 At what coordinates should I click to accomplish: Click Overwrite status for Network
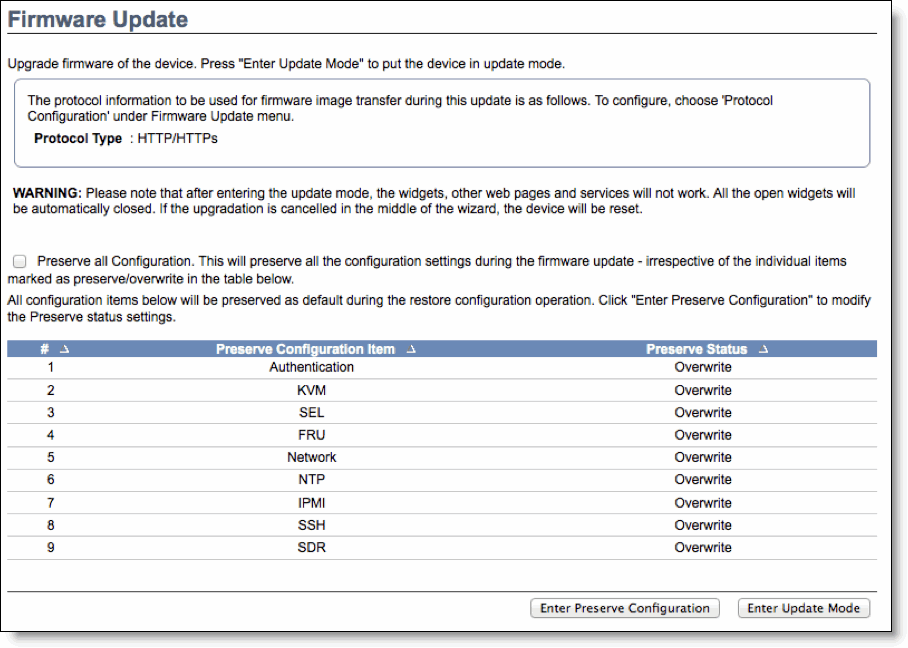pos(702,457)
